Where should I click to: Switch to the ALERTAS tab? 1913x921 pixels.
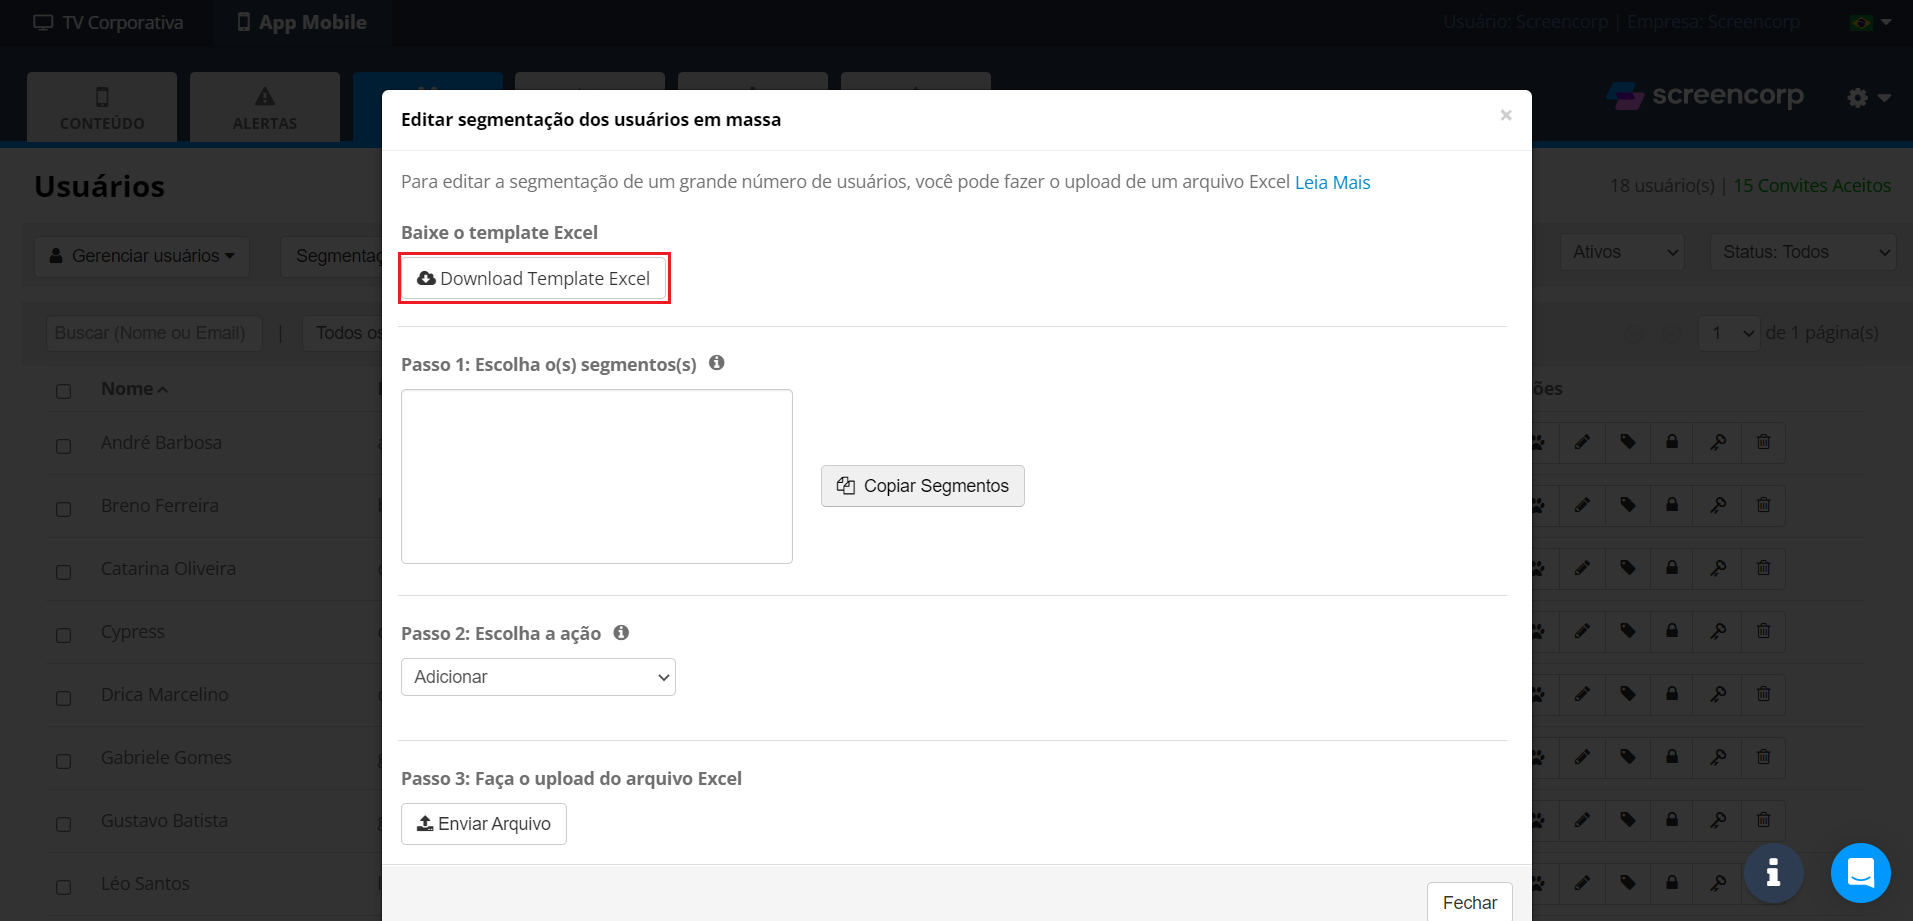265,107
